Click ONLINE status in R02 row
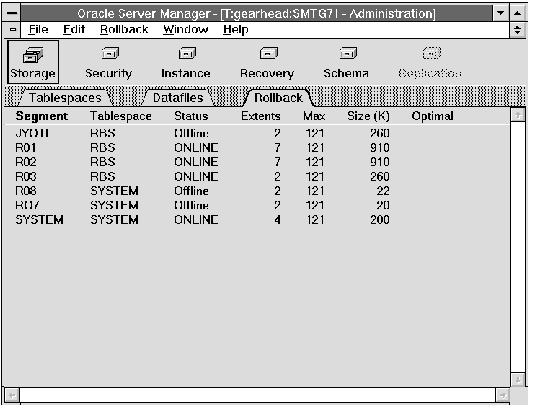The height and width of the screenshot is (409, 536). pos(196,162)
